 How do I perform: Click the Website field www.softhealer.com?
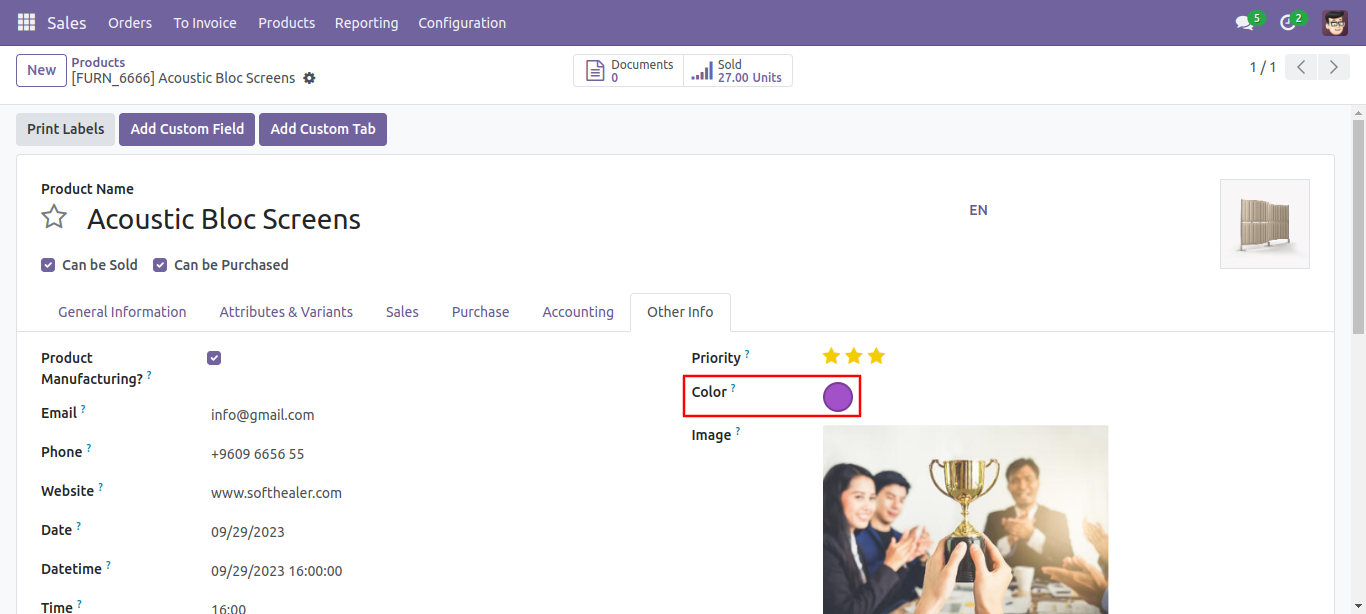point(276,493)
